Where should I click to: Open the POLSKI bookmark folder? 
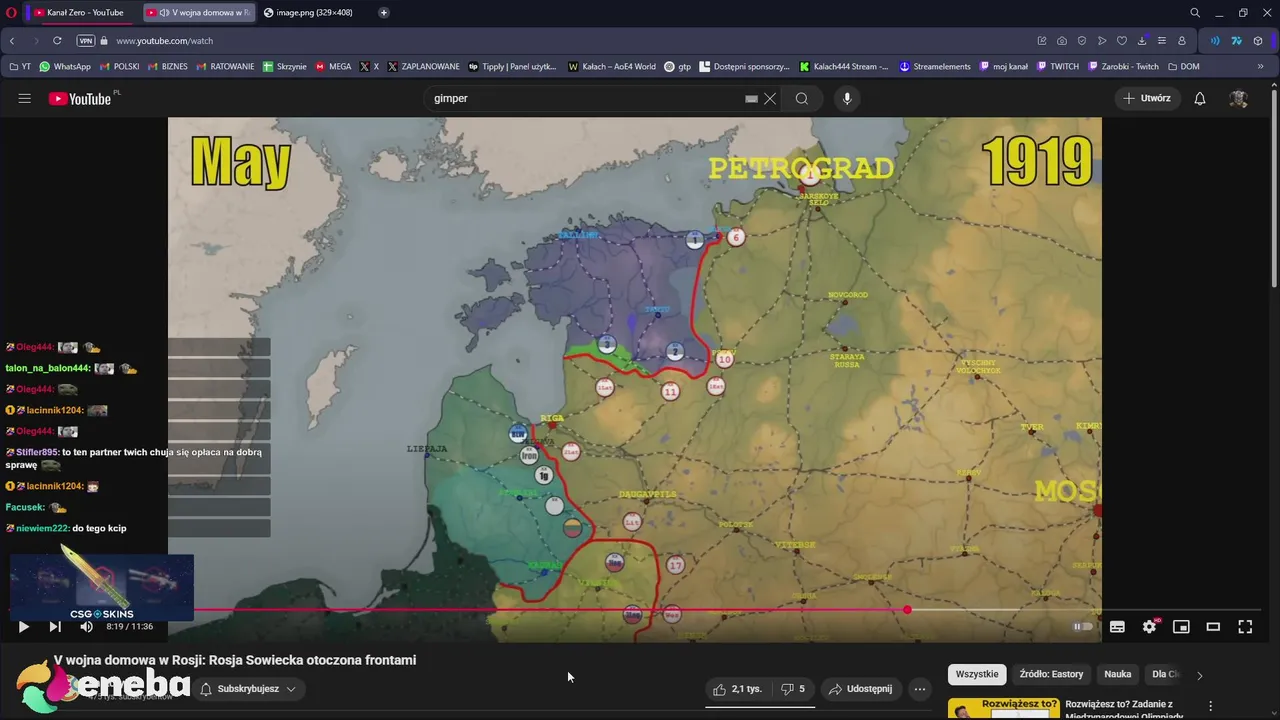point(120,67)
